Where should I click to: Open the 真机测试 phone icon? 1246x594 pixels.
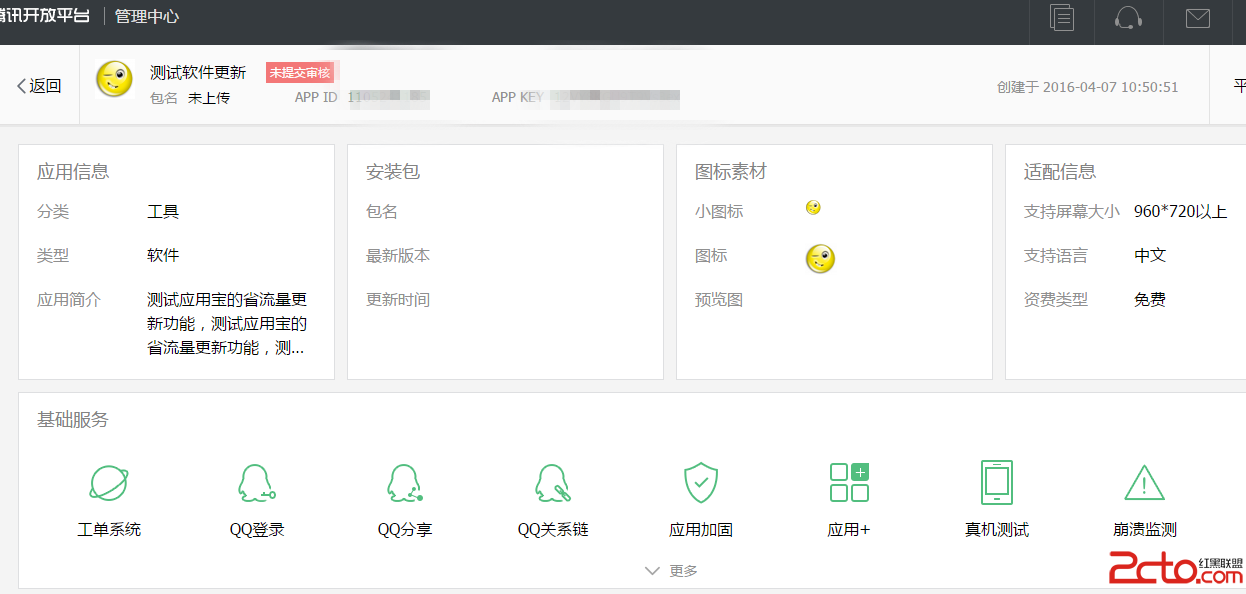[x=997, y=483]
